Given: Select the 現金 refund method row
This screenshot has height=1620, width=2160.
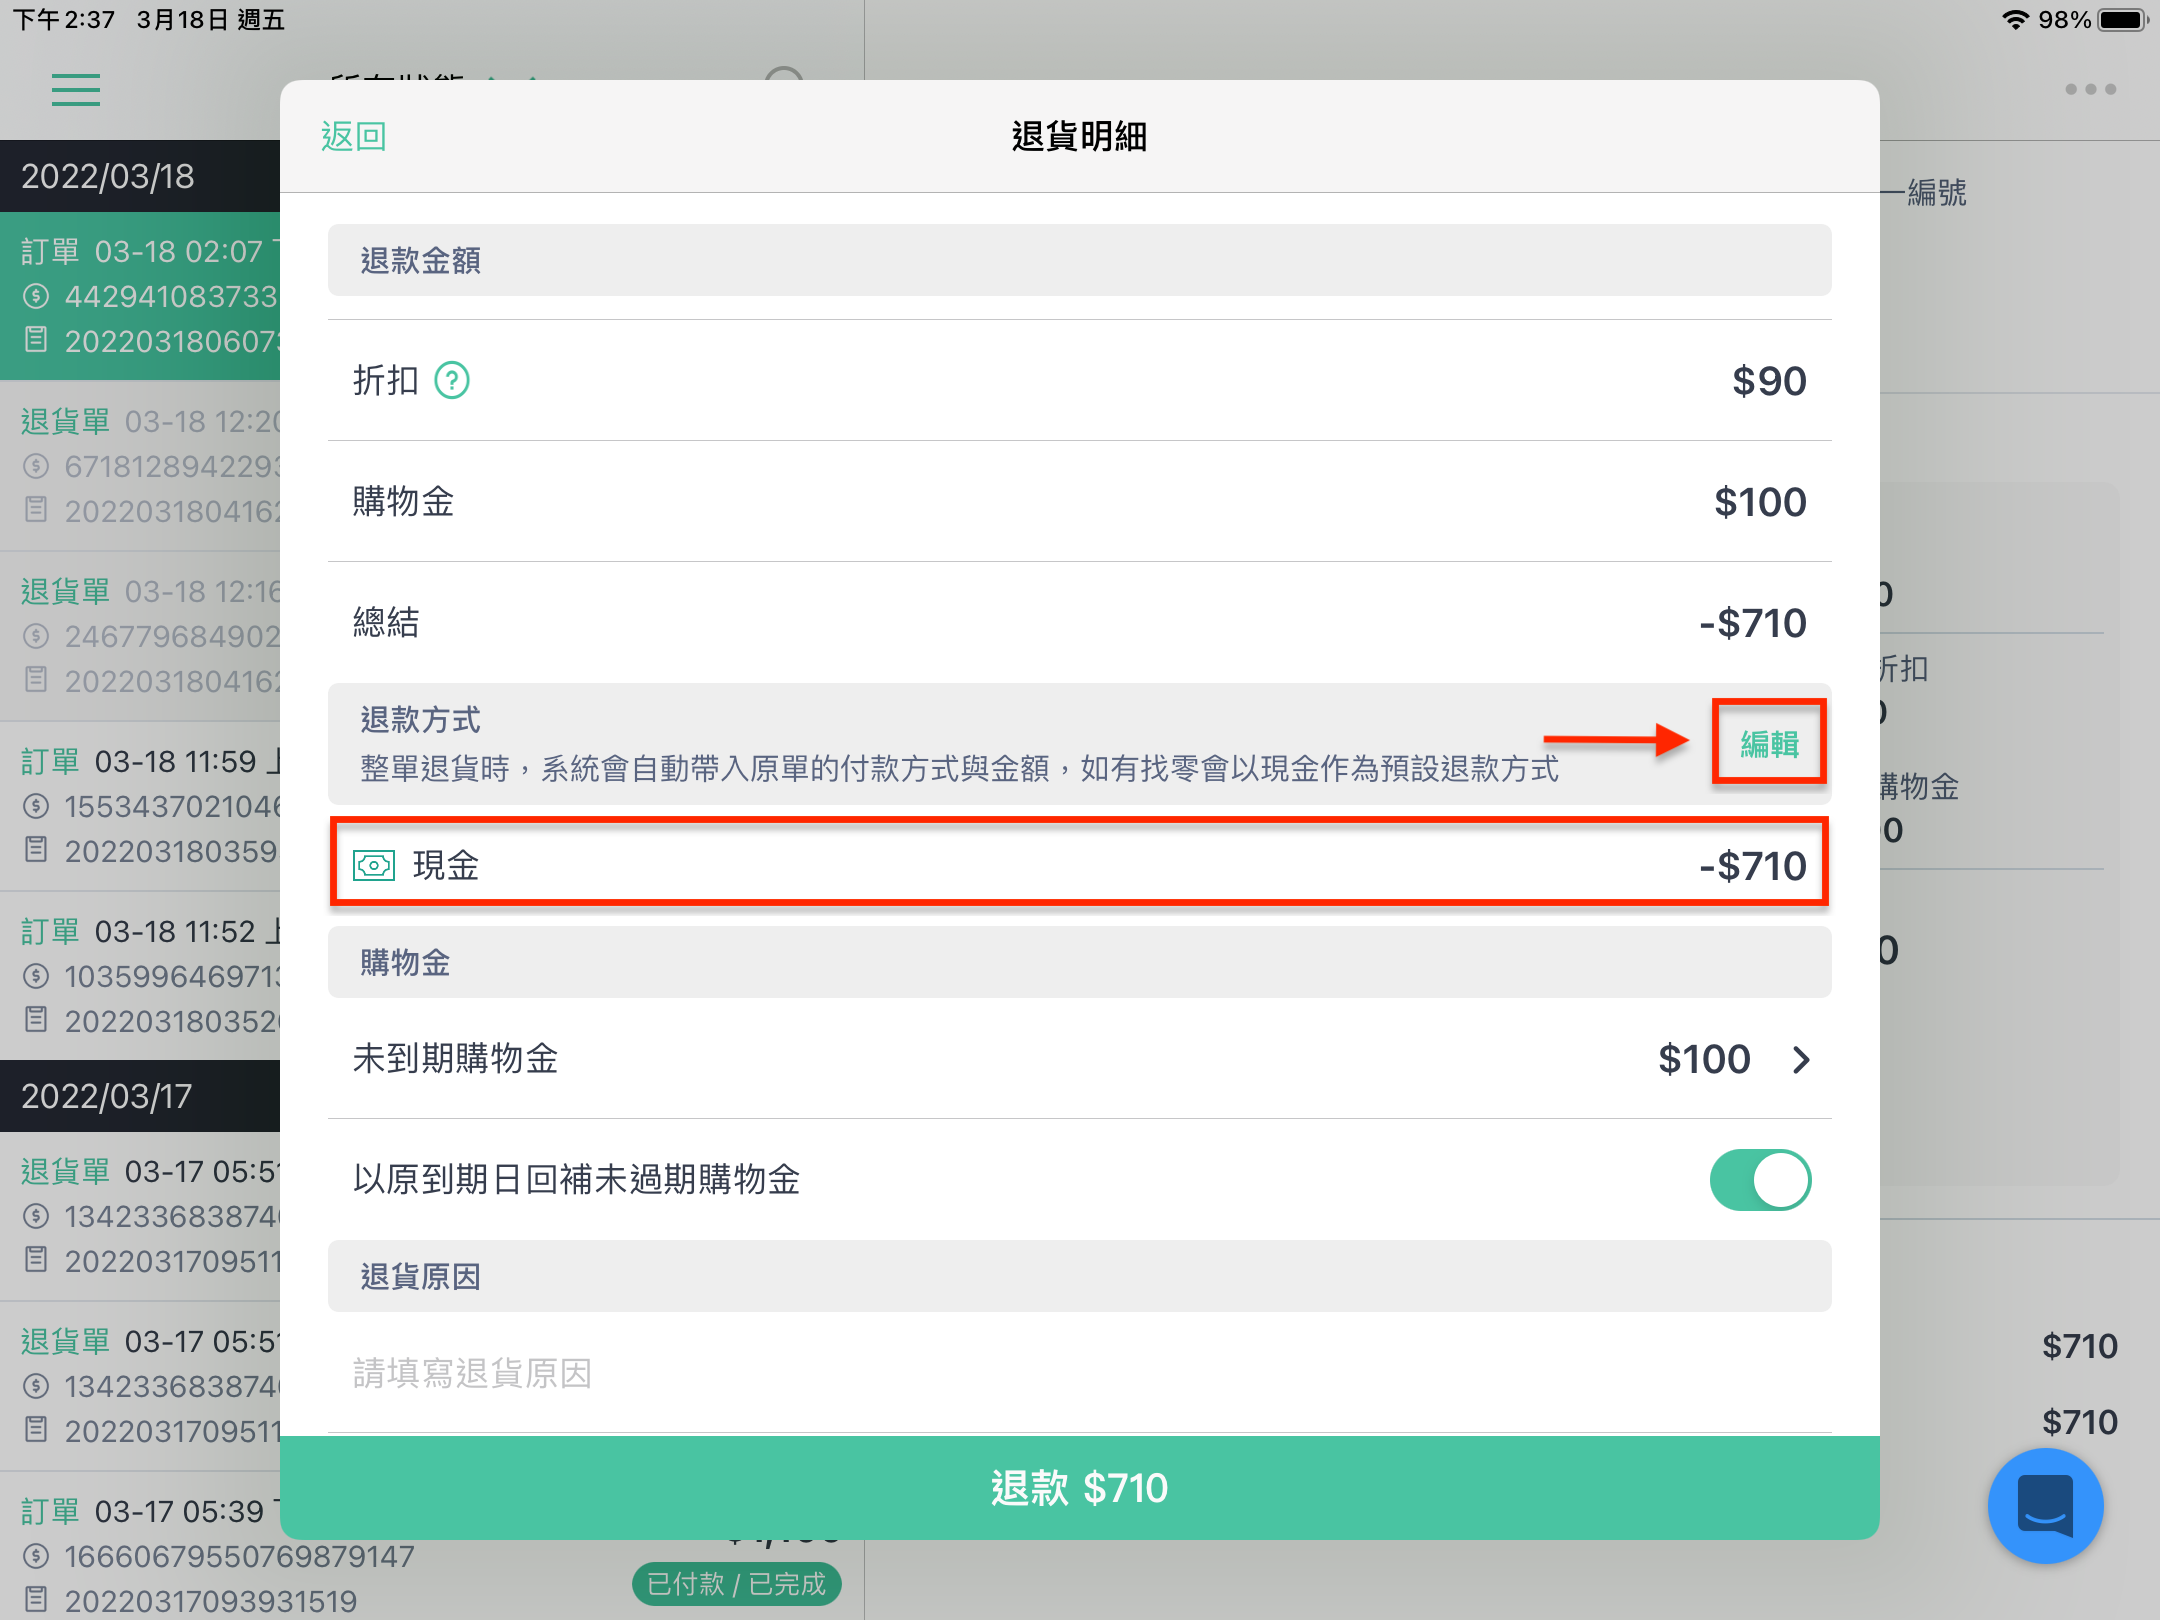Looking at the screenshot, I should (x=1079, y=864).
